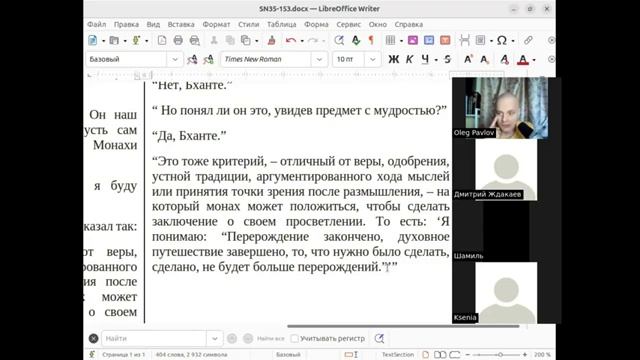Open Print Preview

195,40
